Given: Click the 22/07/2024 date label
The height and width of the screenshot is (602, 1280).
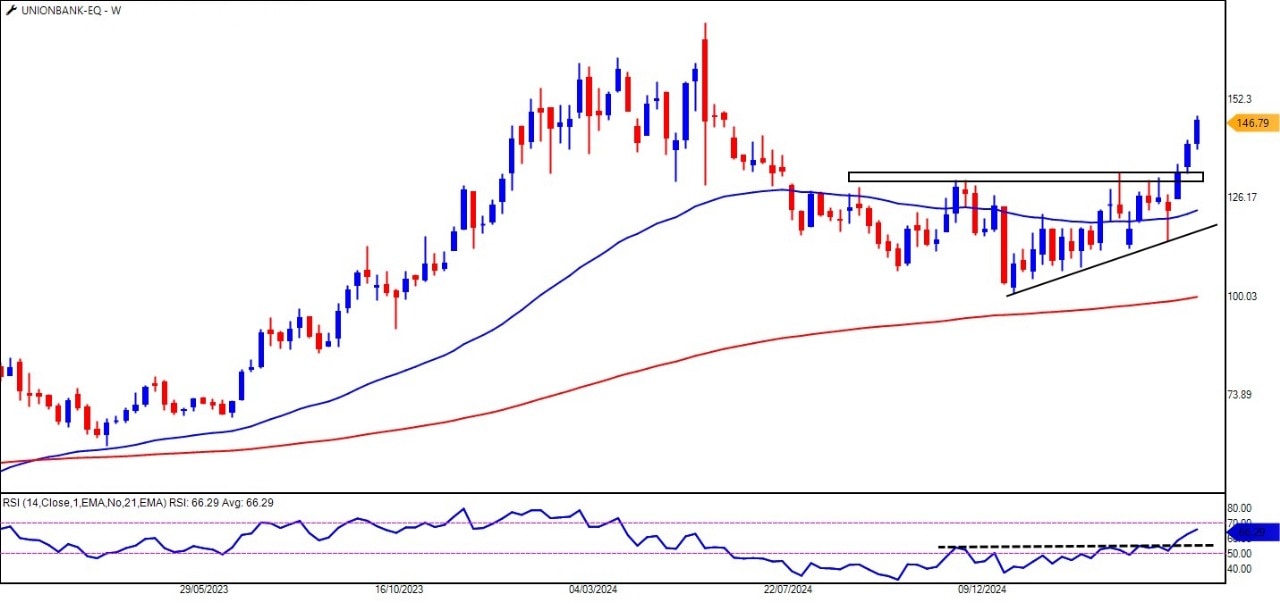Looking at the screenshot, I should [x=788, y=590].
